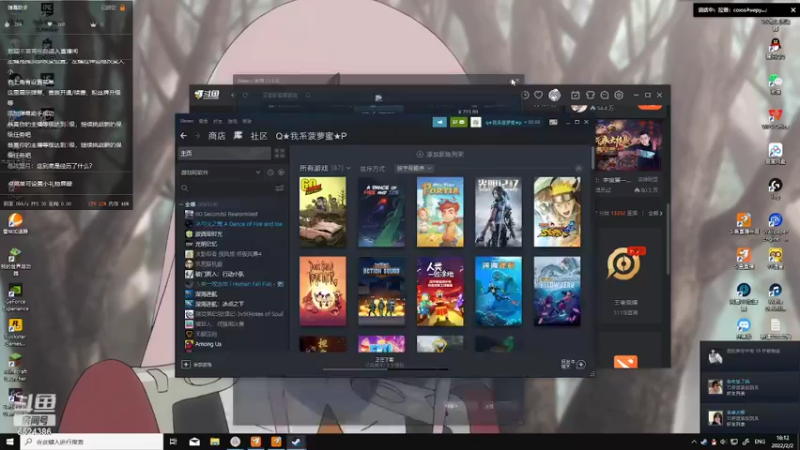
Task: Open Don't Starve Together cover
Action: (x=322, y=291)
